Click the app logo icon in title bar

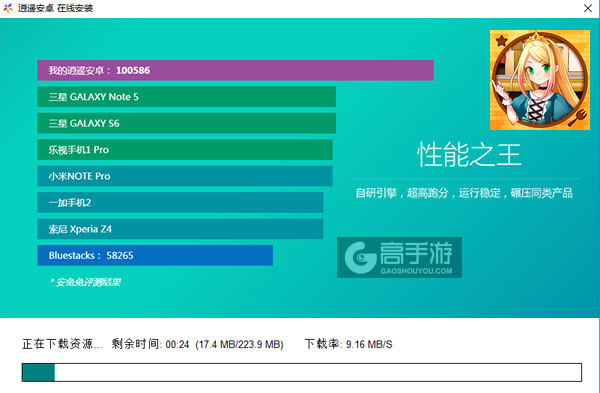click(8, 8)
